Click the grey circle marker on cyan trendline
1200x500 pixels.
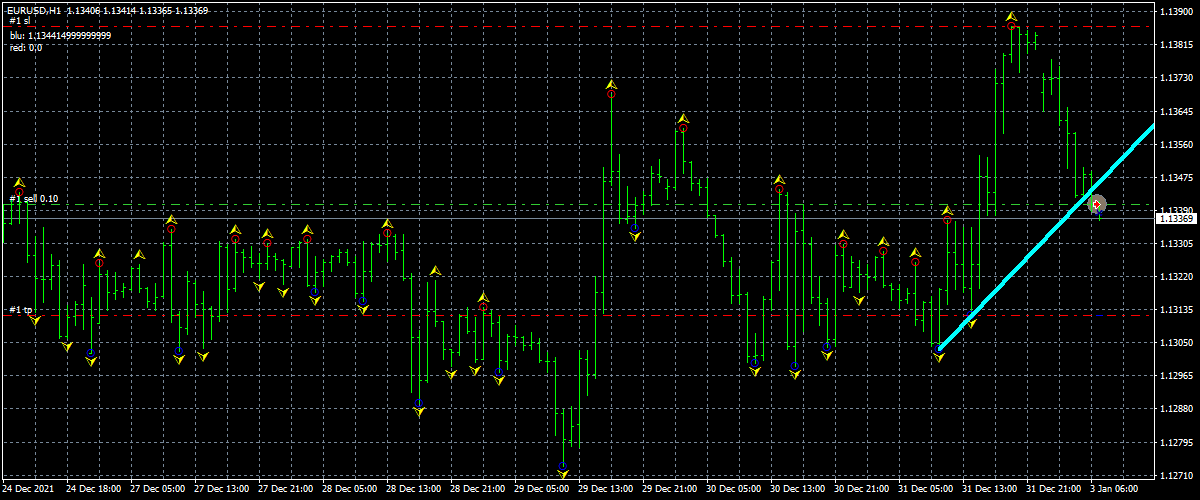pyautogui.click(x=1096, y=204)
